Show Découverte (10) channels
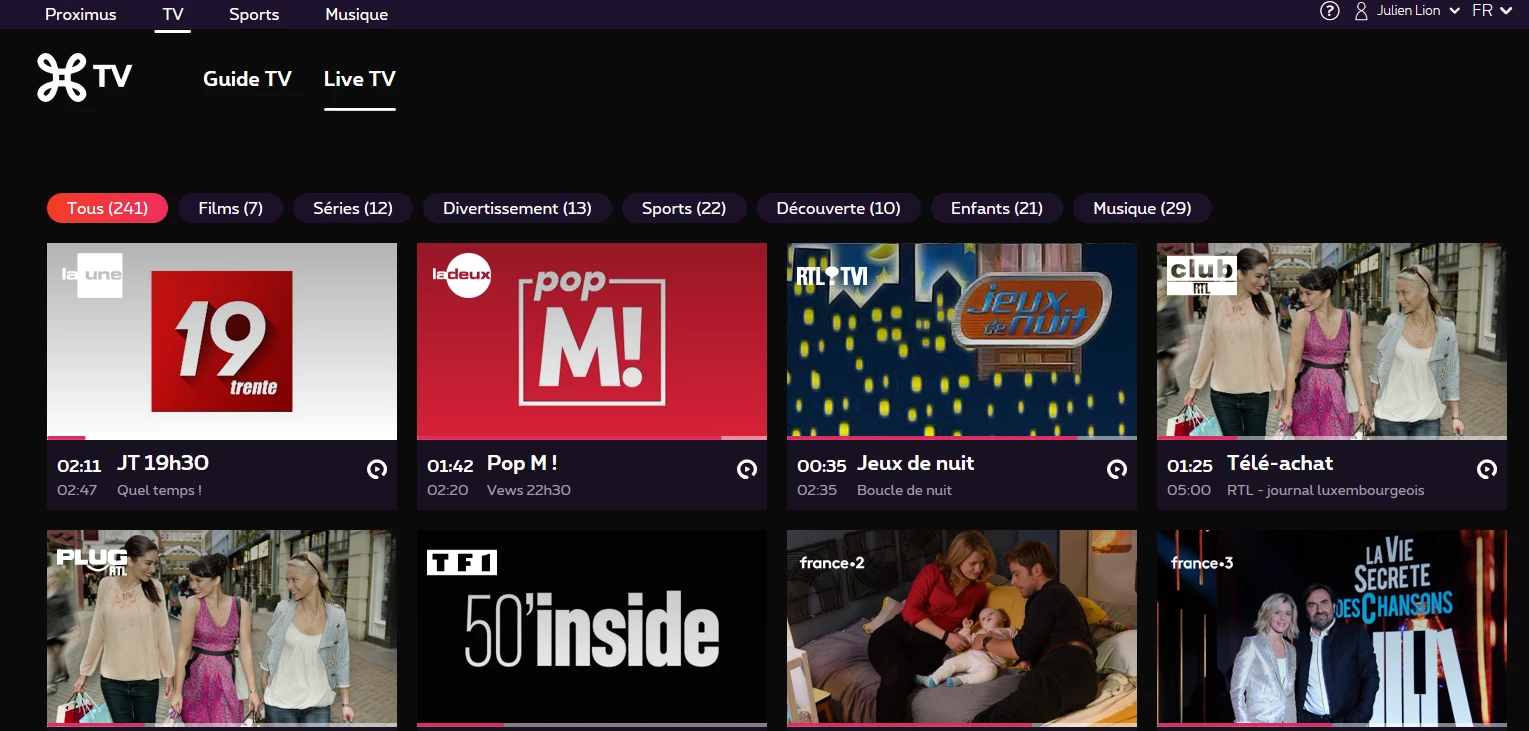This screenshot has width=1529, height=731. coord(839,208)
